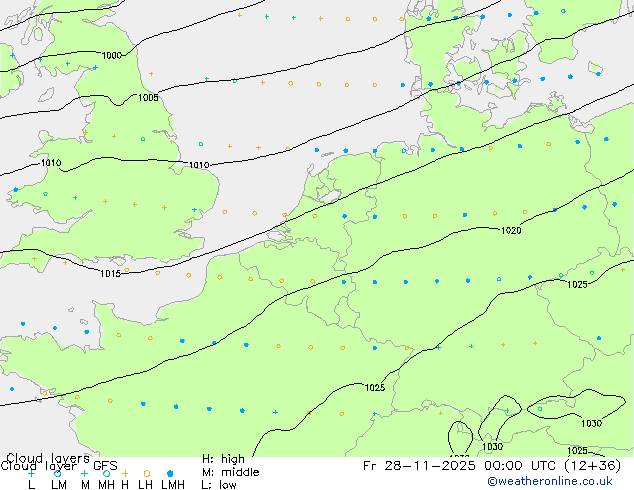Click the green circle legend symbol for MH
This screenshot has height=490, width=634.
[x=106, y=473]
